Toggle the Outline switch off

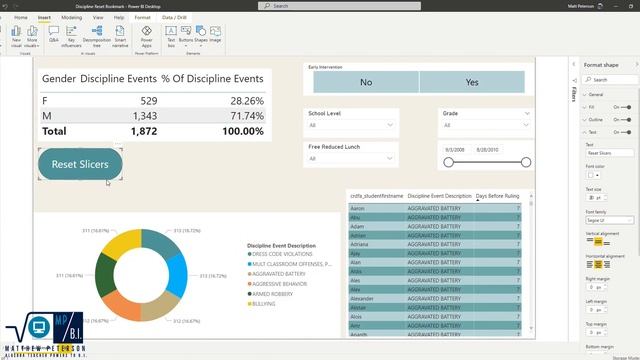626,120
